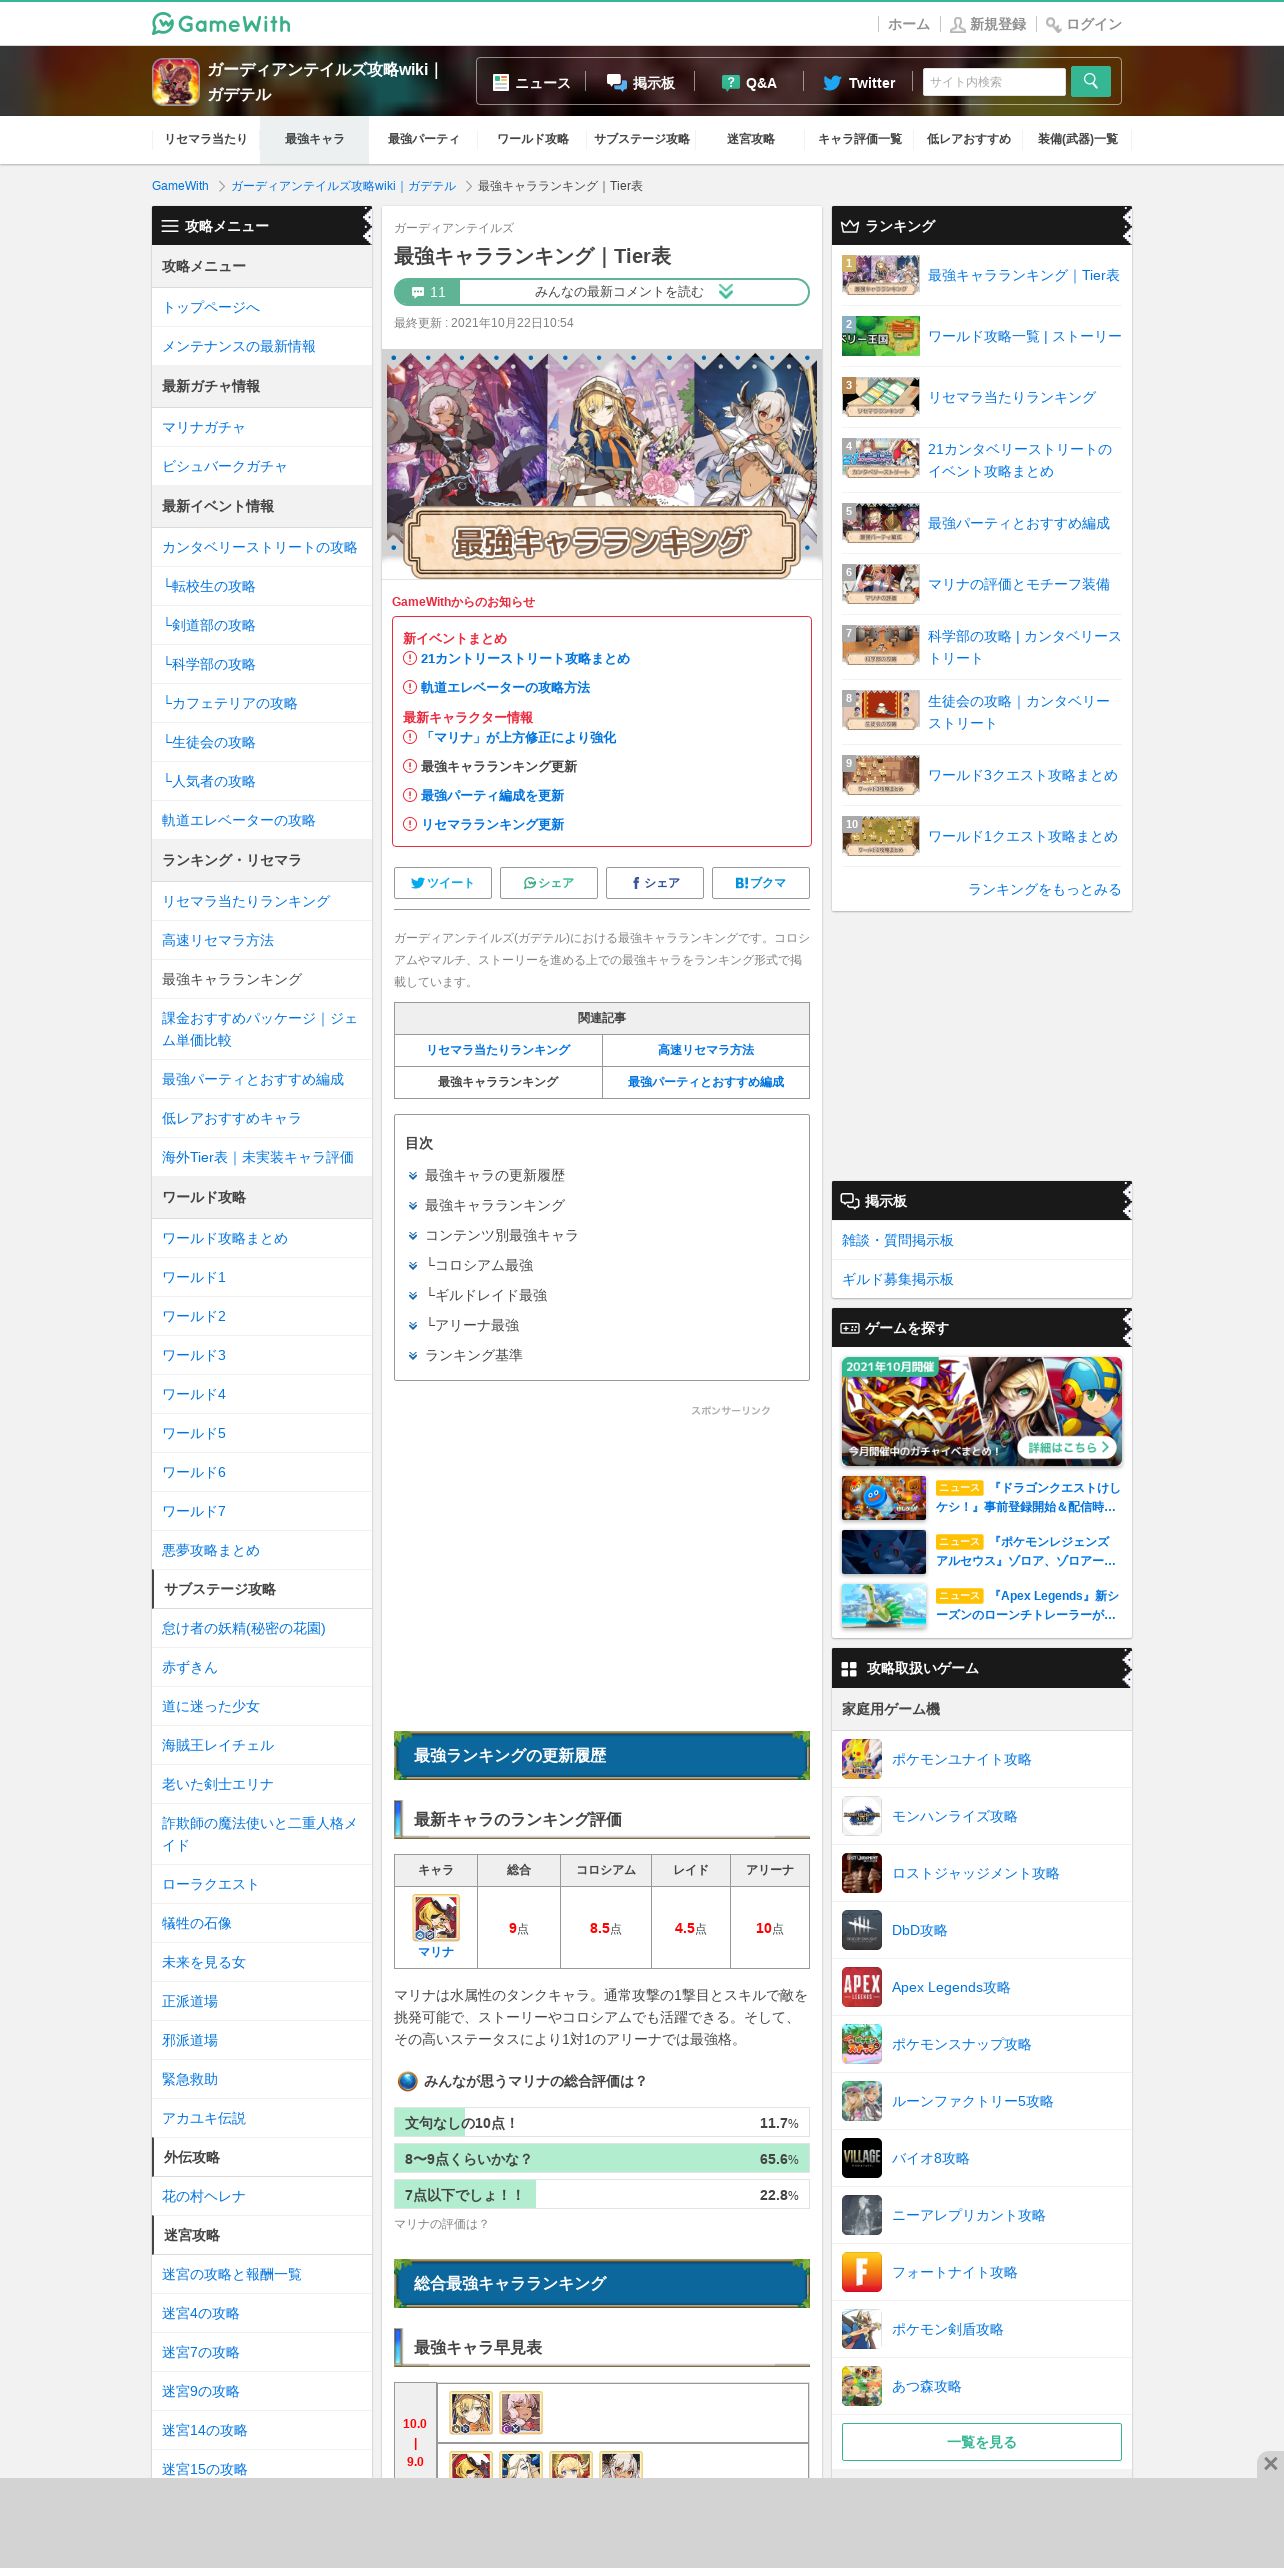Open the Twitter header link
Viewport: 1284px width, 2568px height.
coord(859,83)
